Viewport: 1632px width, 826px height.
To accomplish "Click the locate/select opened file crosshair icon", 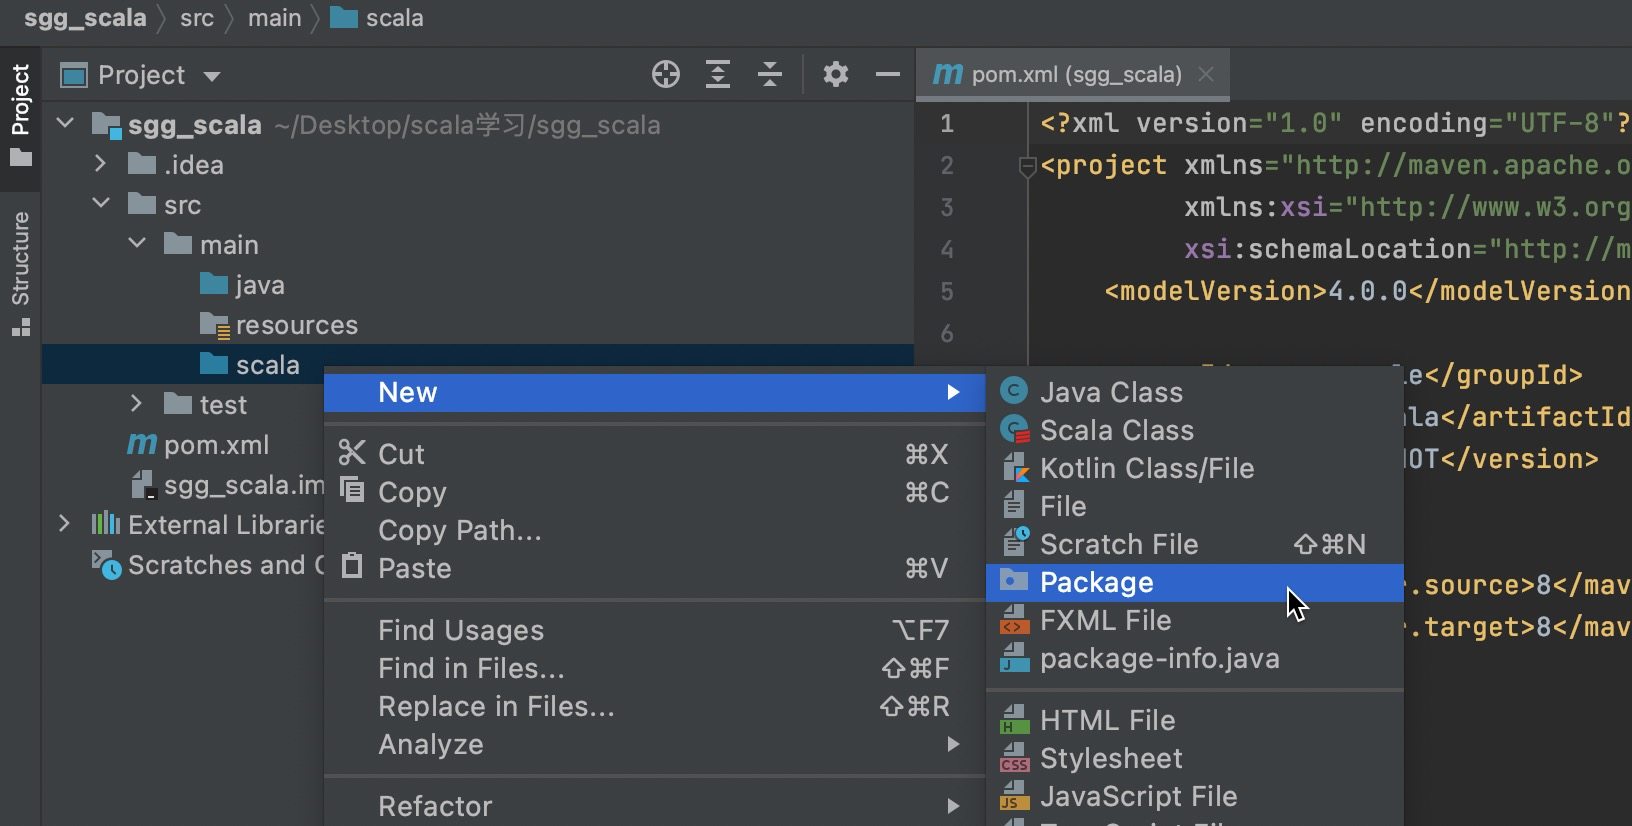I will [x=666, y=75].
